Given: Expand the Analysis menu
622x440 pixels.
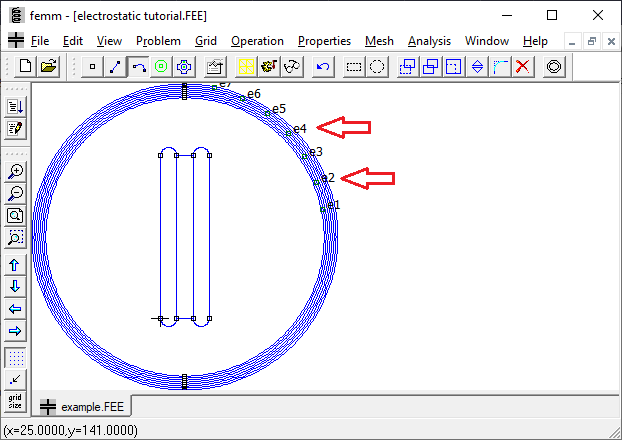Looking at the screenshot, I should click(x=429, y=41).
